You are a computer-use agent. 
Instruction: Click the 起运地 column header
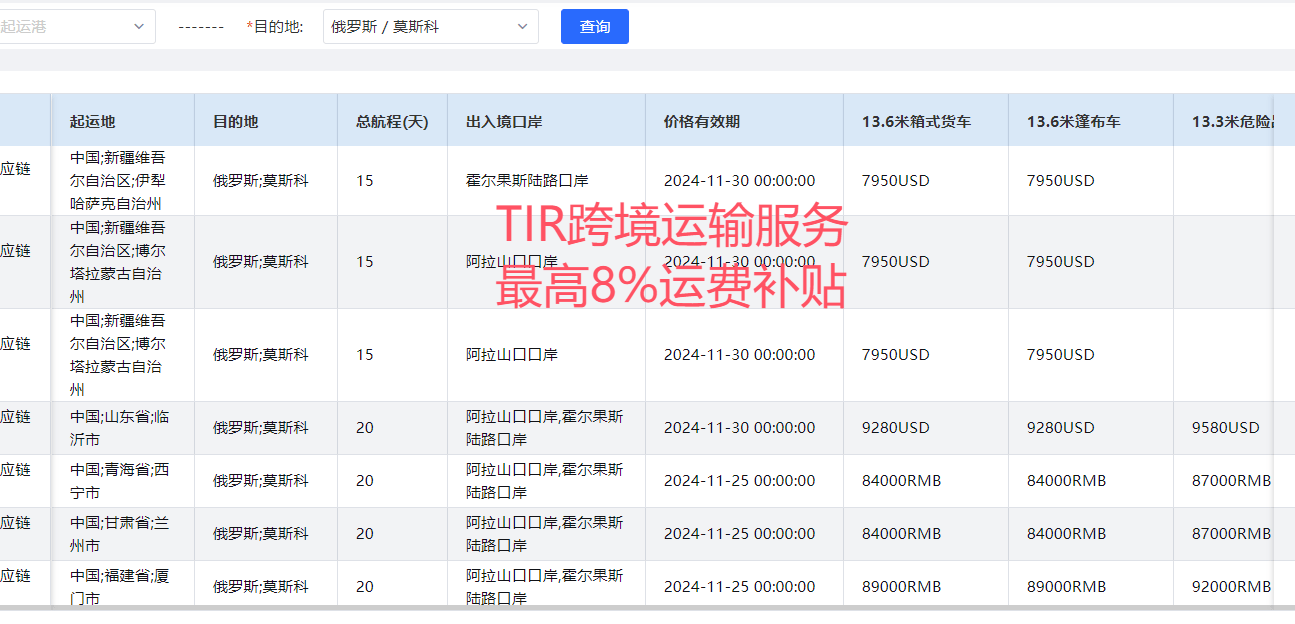pyautogui.click(x=93, y=121)
